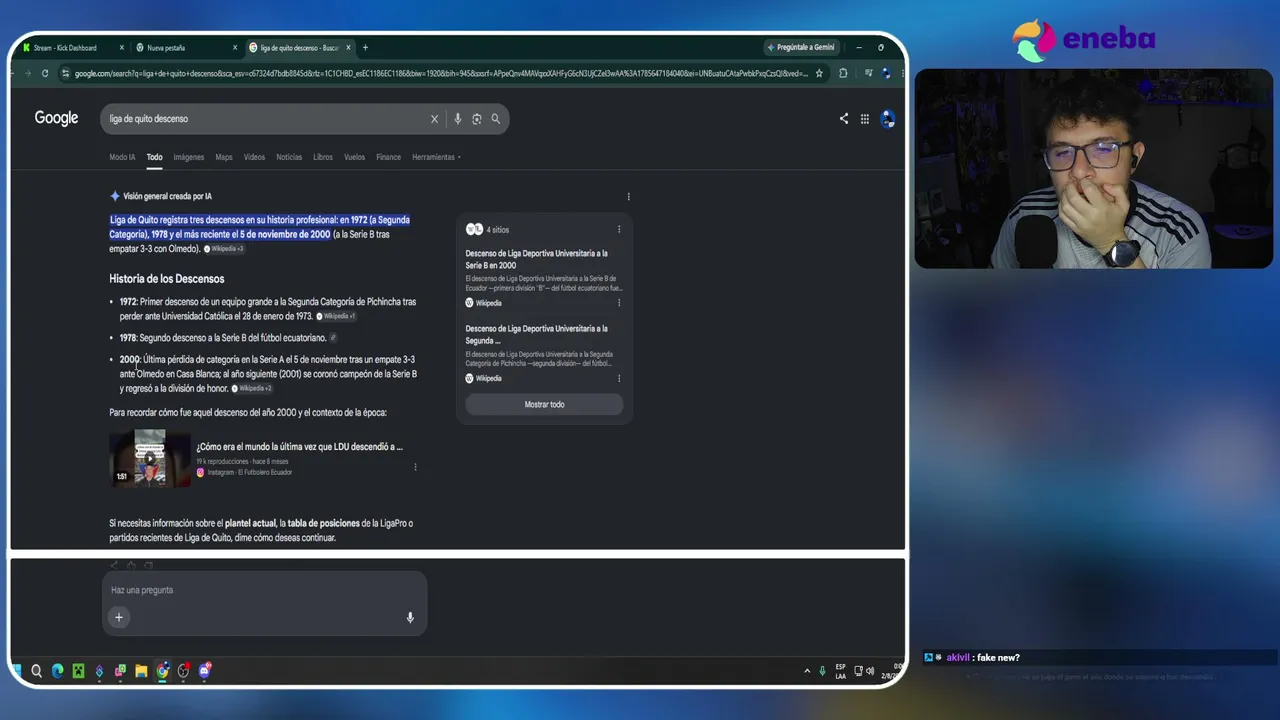Click the plus button in the question box
Image resolution: width=1280 pixels, height=720 pixels.
[118, 617]
